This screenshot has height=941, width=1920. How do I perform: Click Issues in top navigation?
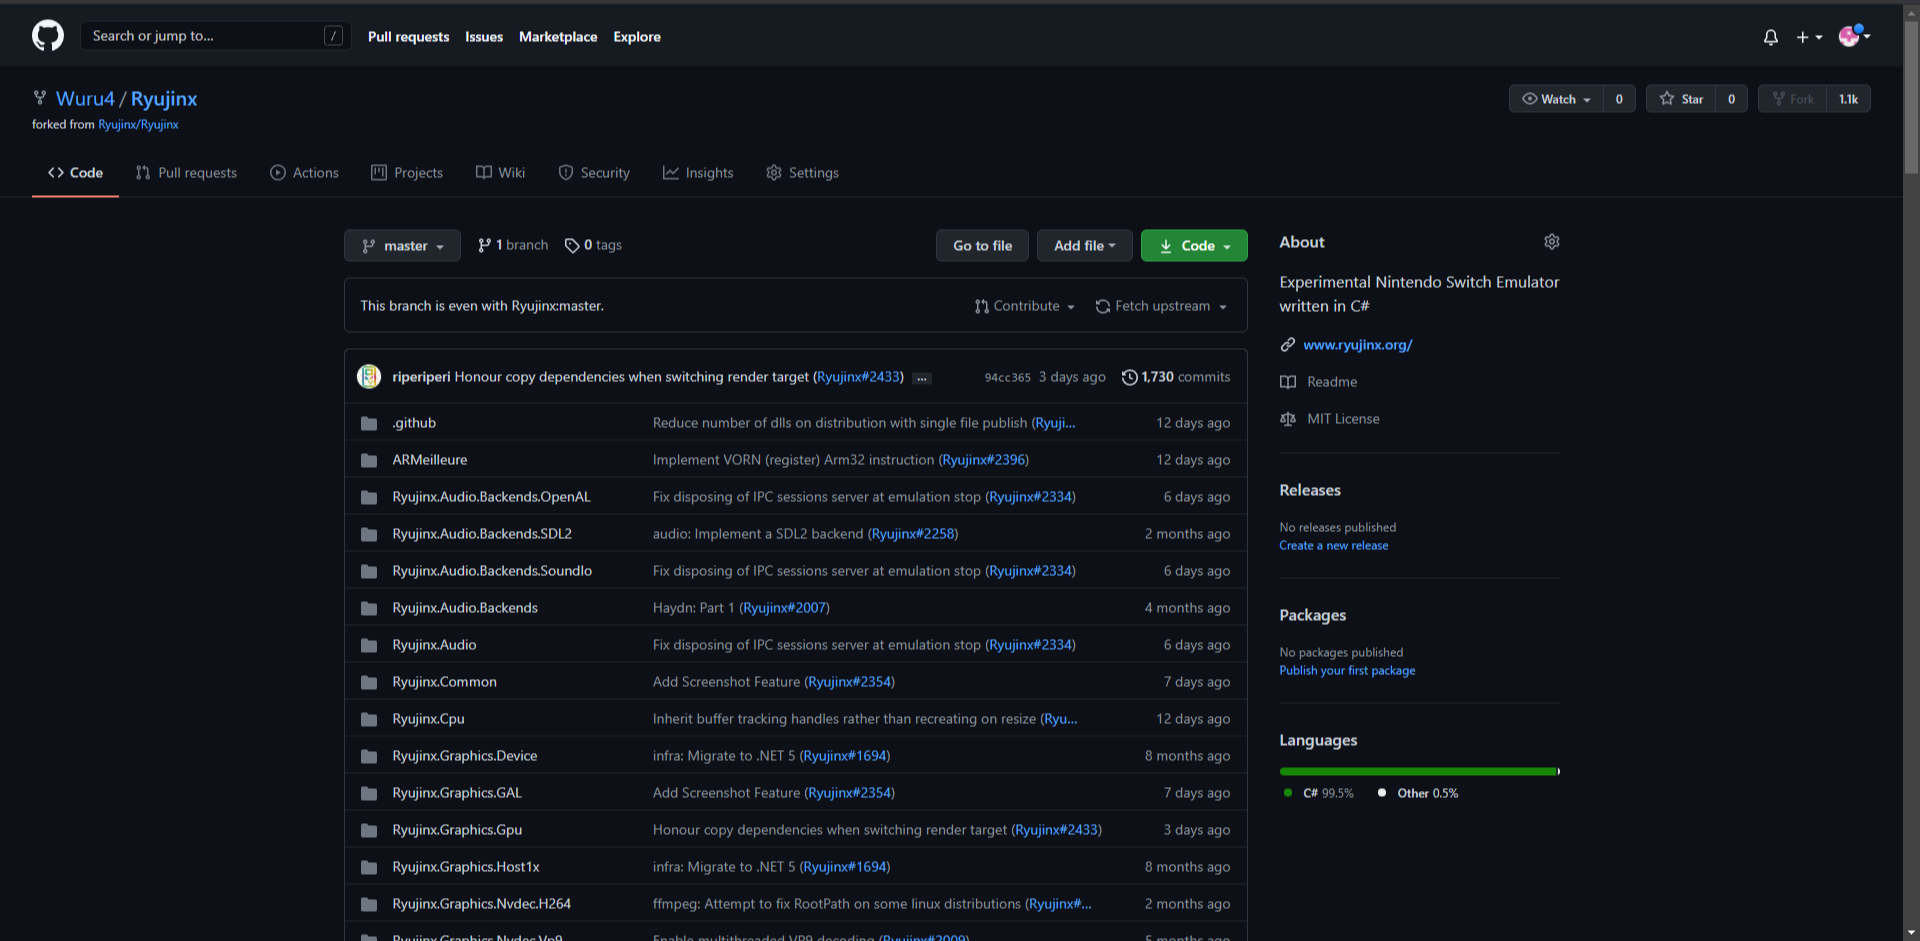484,37
